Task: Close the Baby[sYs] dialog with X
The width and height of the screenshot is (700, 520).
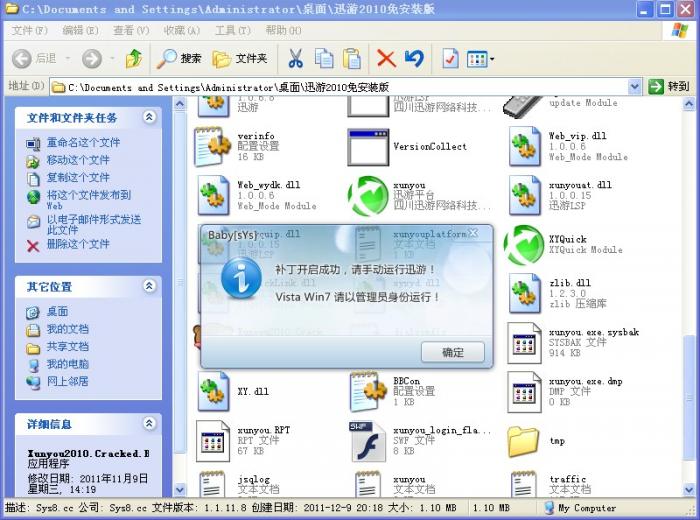Action: 473,233
